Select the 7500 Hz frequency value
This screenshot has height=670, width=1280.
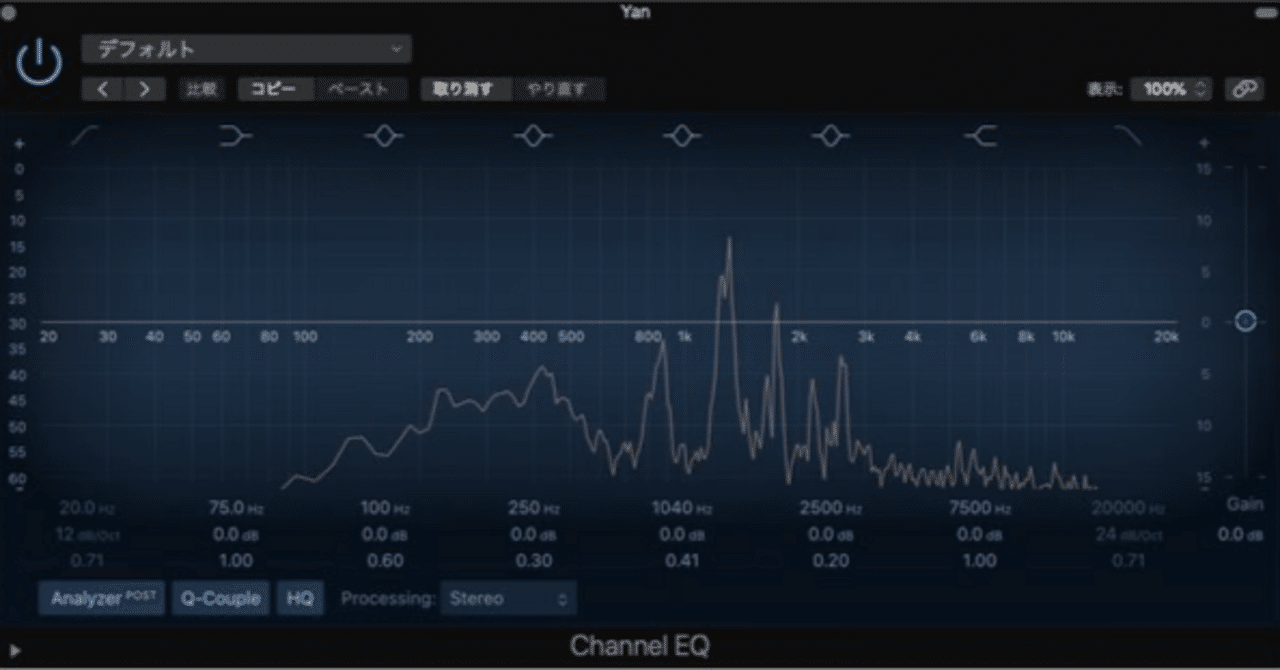pos(979,508)
